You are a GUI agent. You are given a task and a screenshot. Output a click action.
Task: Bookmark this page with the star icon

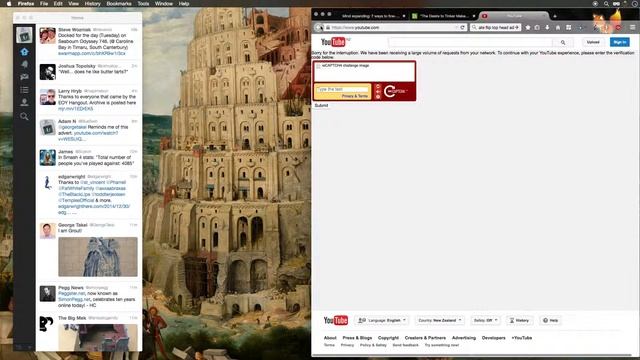[x=528, y=27]
